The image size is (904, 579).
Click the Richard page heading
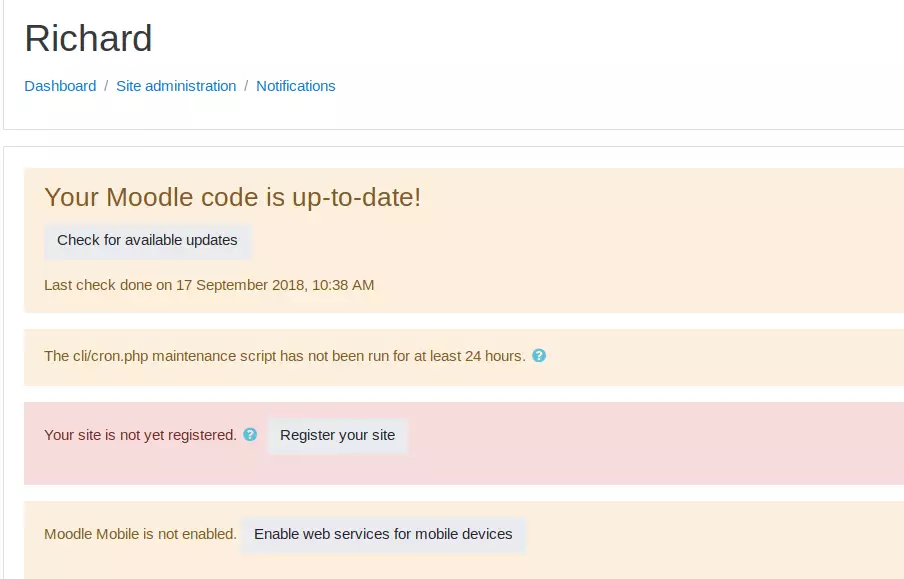tap(88, 39)
